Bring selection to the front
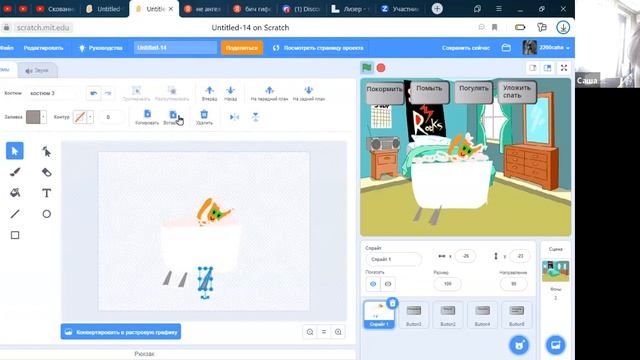 point(269,93)
